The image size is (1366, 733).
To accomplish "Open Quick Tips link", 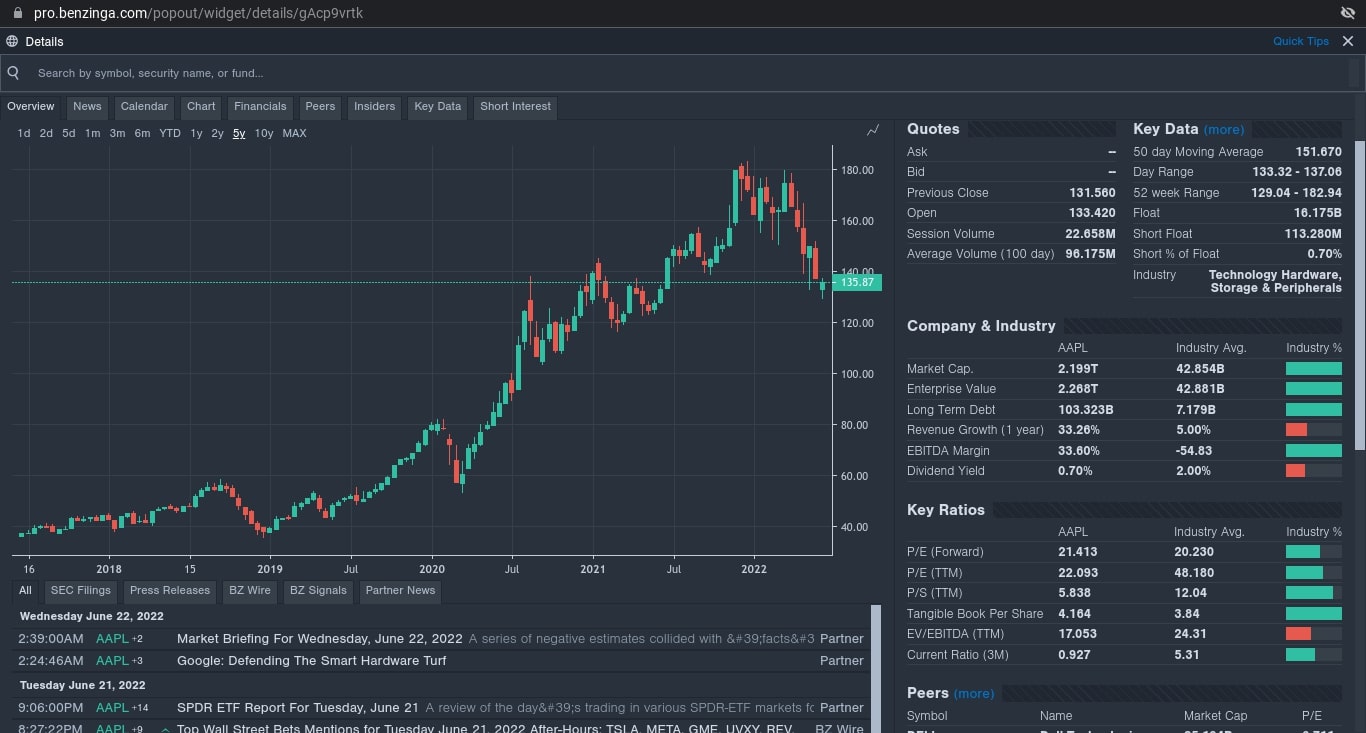I will (x=1300, y=41).
